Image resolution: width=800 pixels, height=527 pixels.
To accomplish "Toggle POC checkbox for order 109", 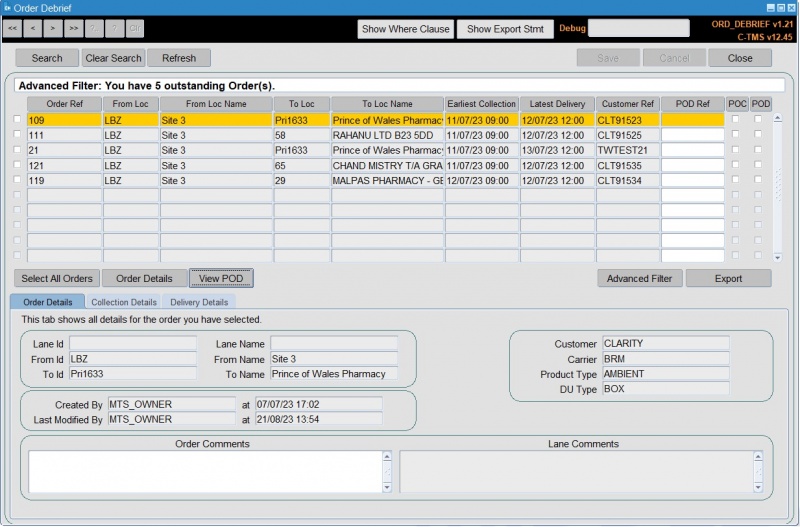I will pos(735,119).
